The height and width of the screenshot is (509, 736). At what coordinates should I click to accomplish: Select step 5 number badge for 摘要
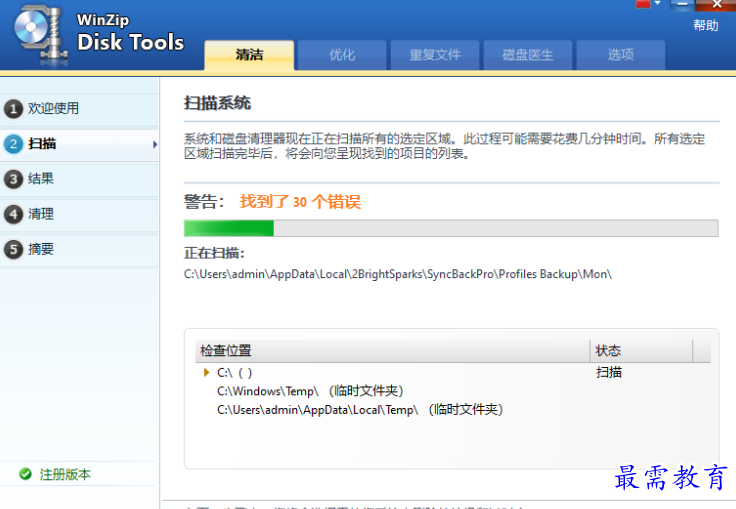13,249
